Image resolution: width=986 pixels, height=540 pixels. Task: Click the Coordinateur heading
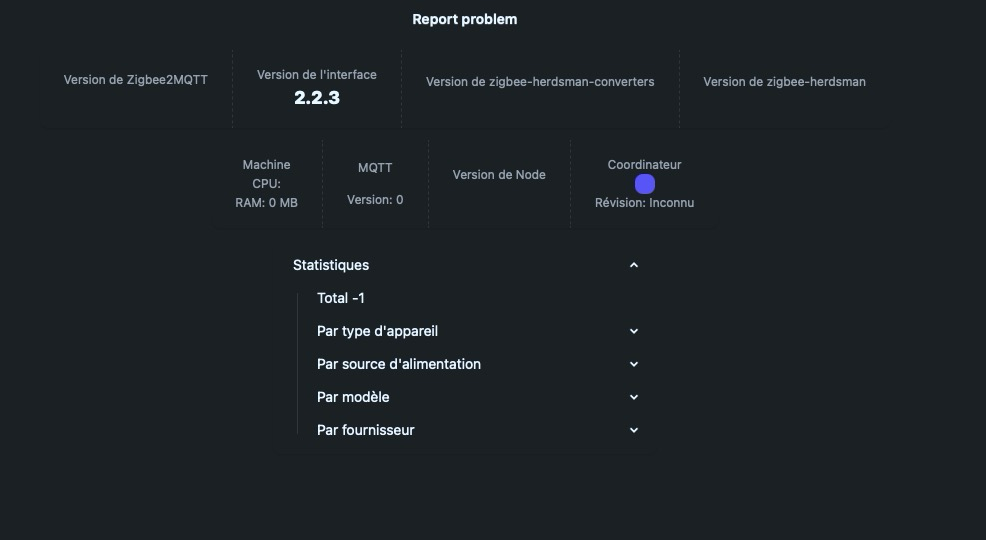[x=644, y=165]
